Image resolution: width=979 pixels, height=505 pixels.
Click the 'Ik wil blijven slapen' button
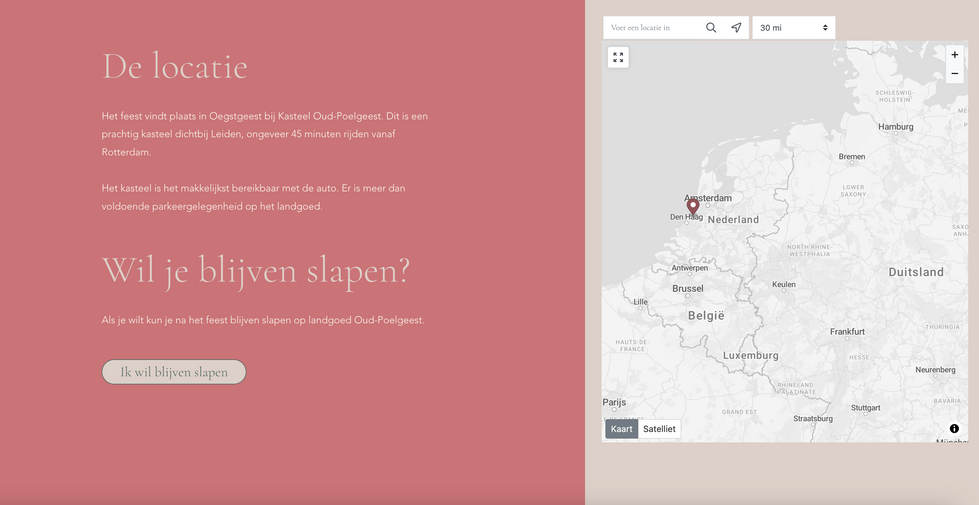pyautogui.click(x=174, y=372)
